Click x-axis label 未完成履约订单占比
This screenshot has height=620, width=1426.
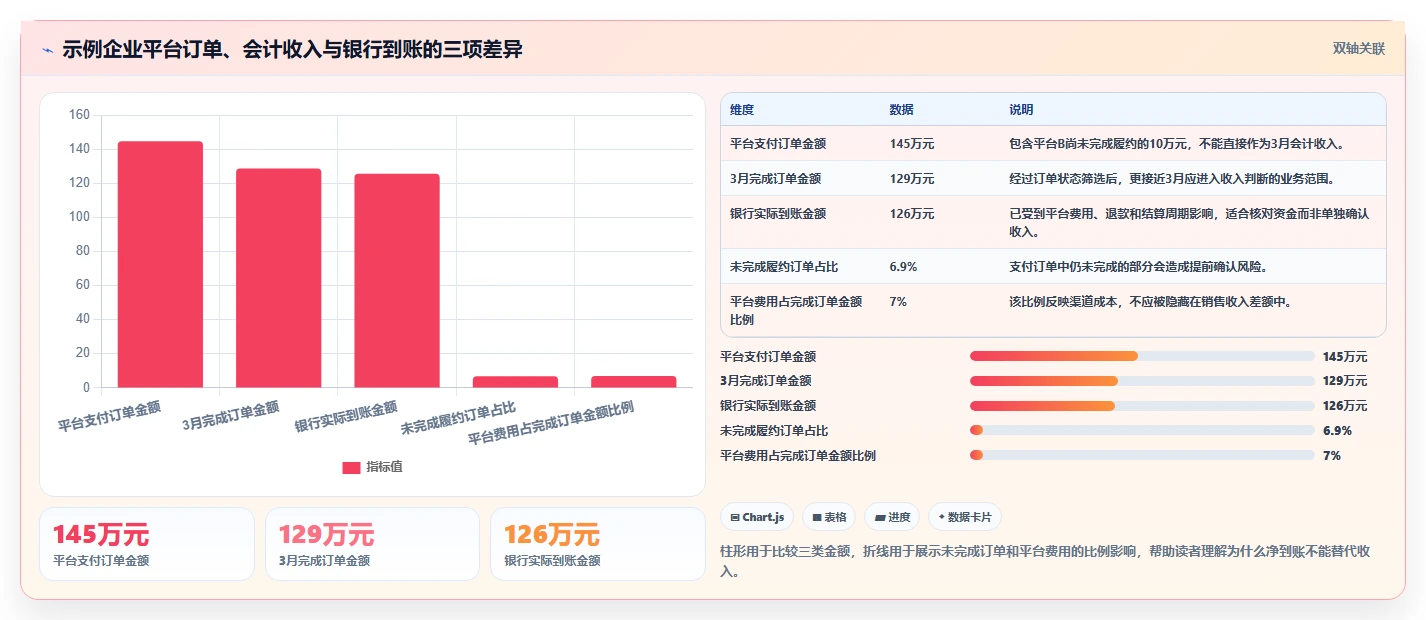pos(458,419)
